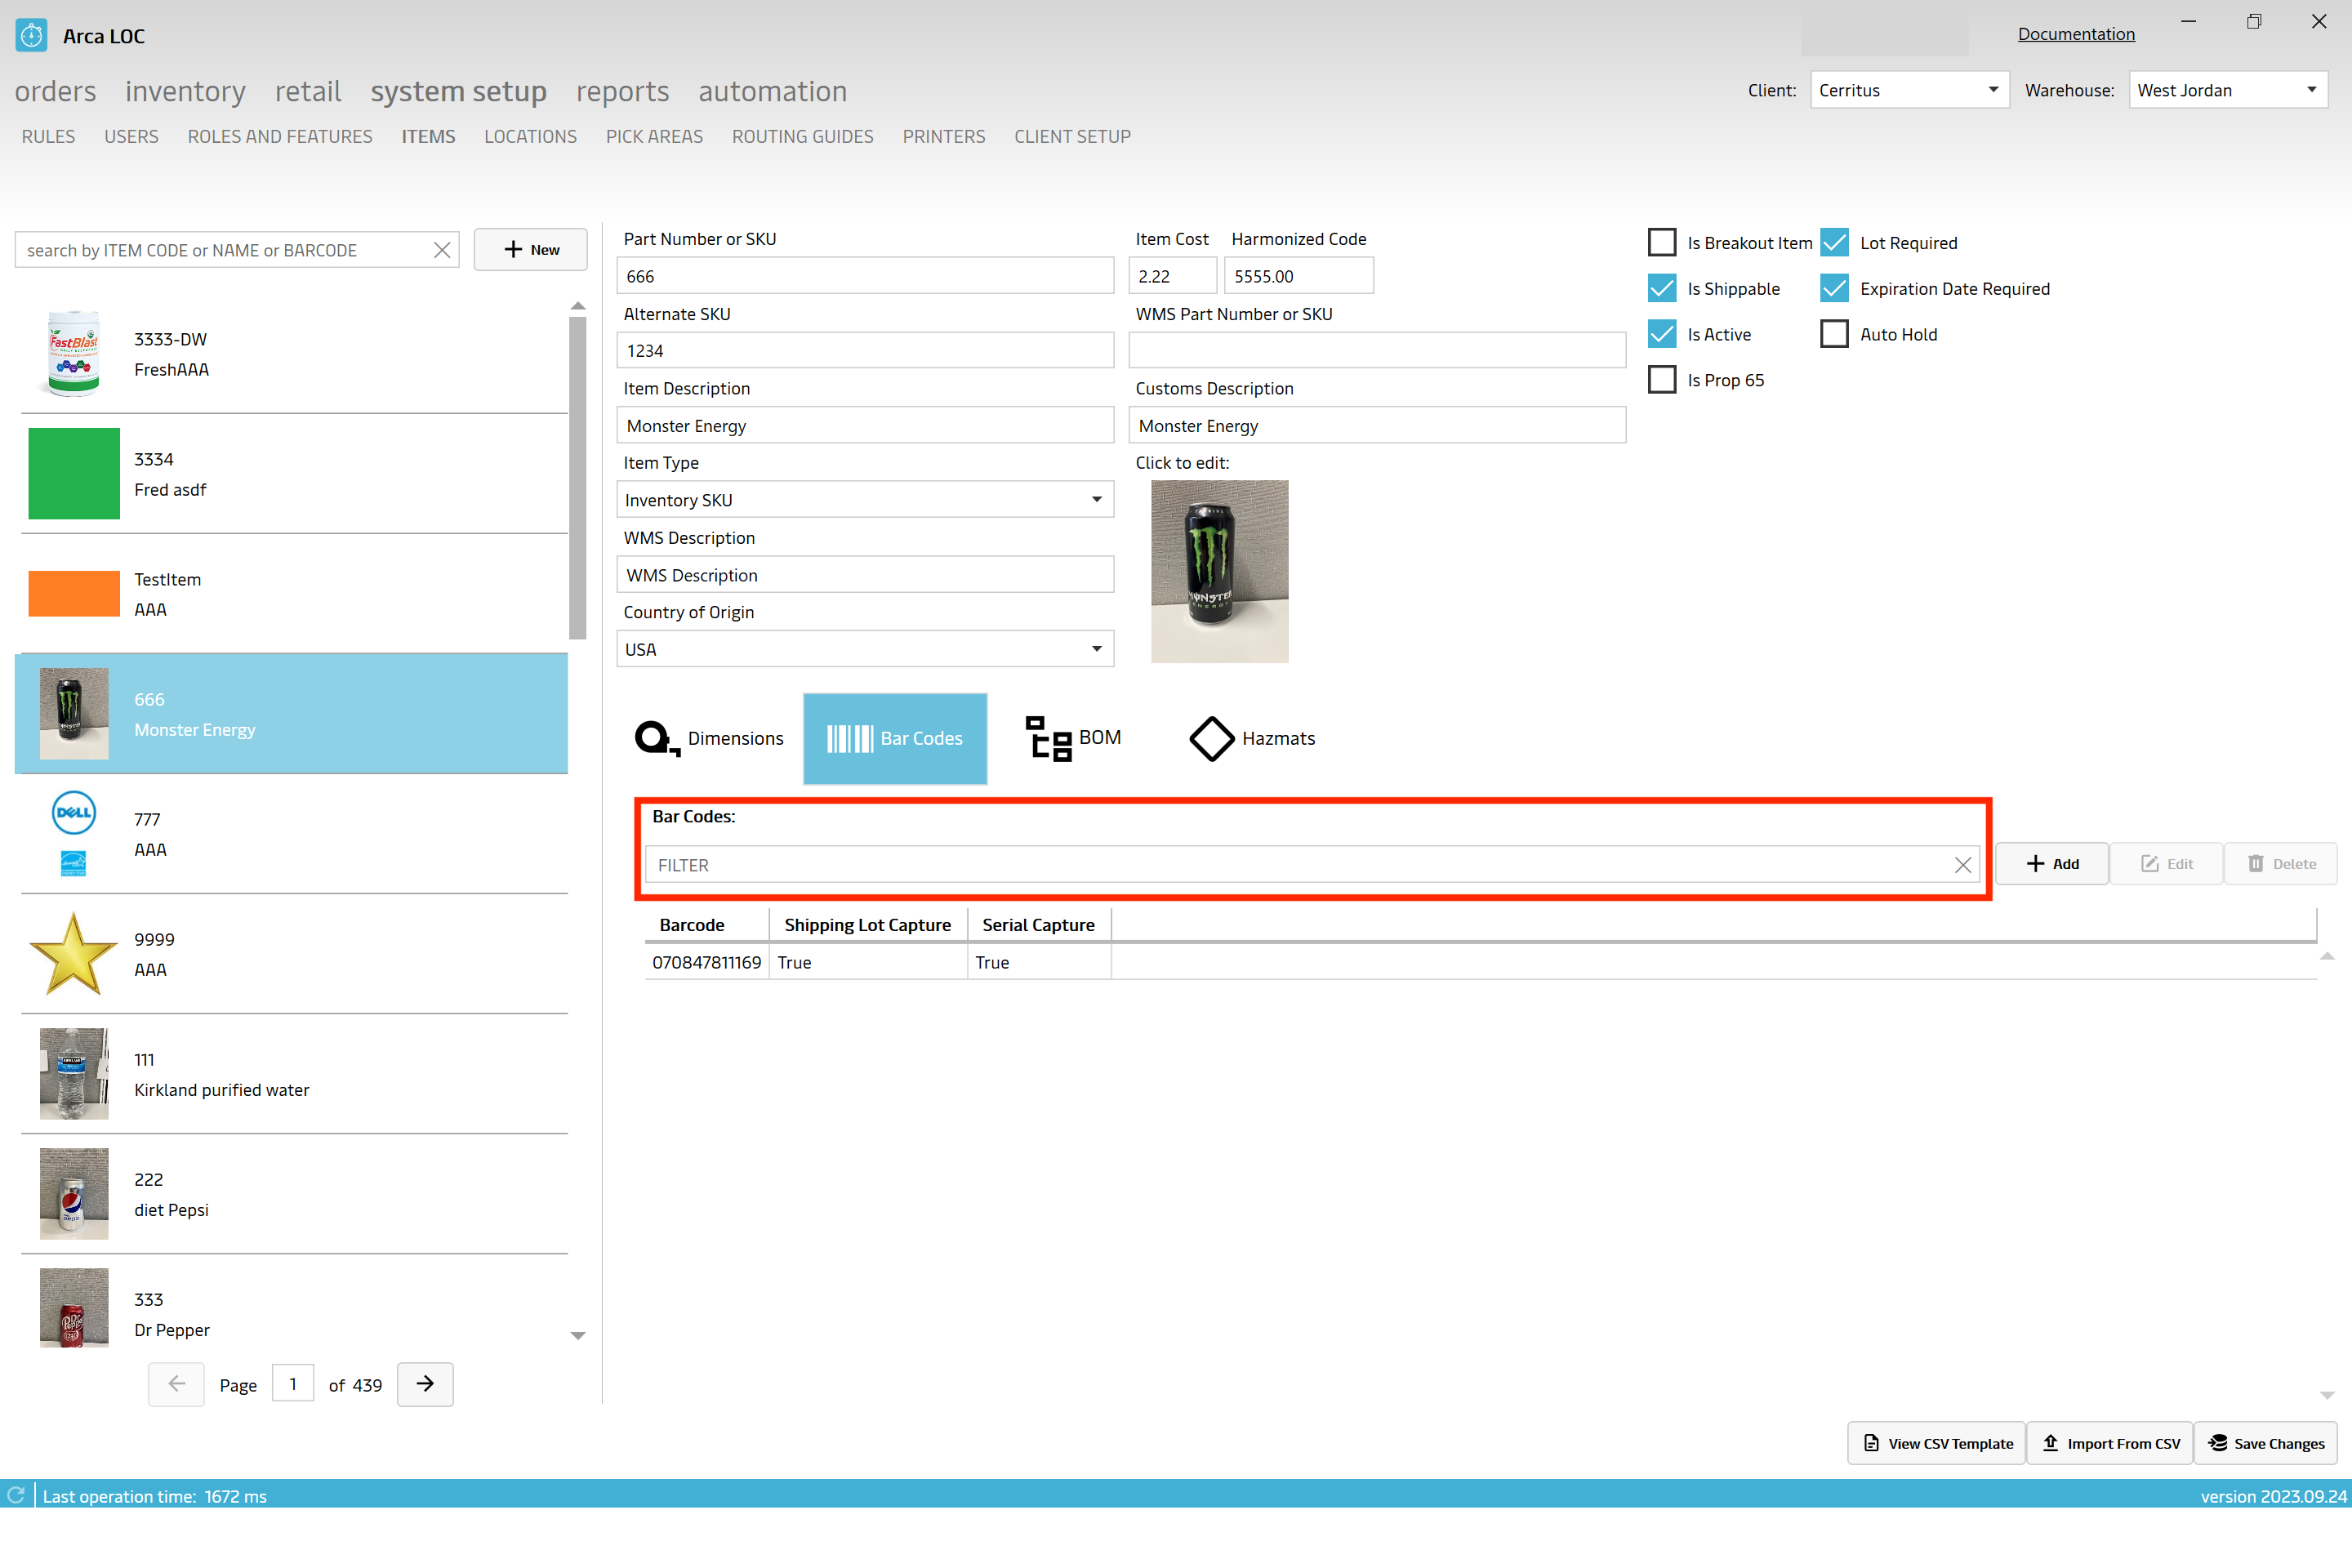The image size is (2352, 1568).
Task: Switch to Bar Codes tab view
Action: [894, 737]
